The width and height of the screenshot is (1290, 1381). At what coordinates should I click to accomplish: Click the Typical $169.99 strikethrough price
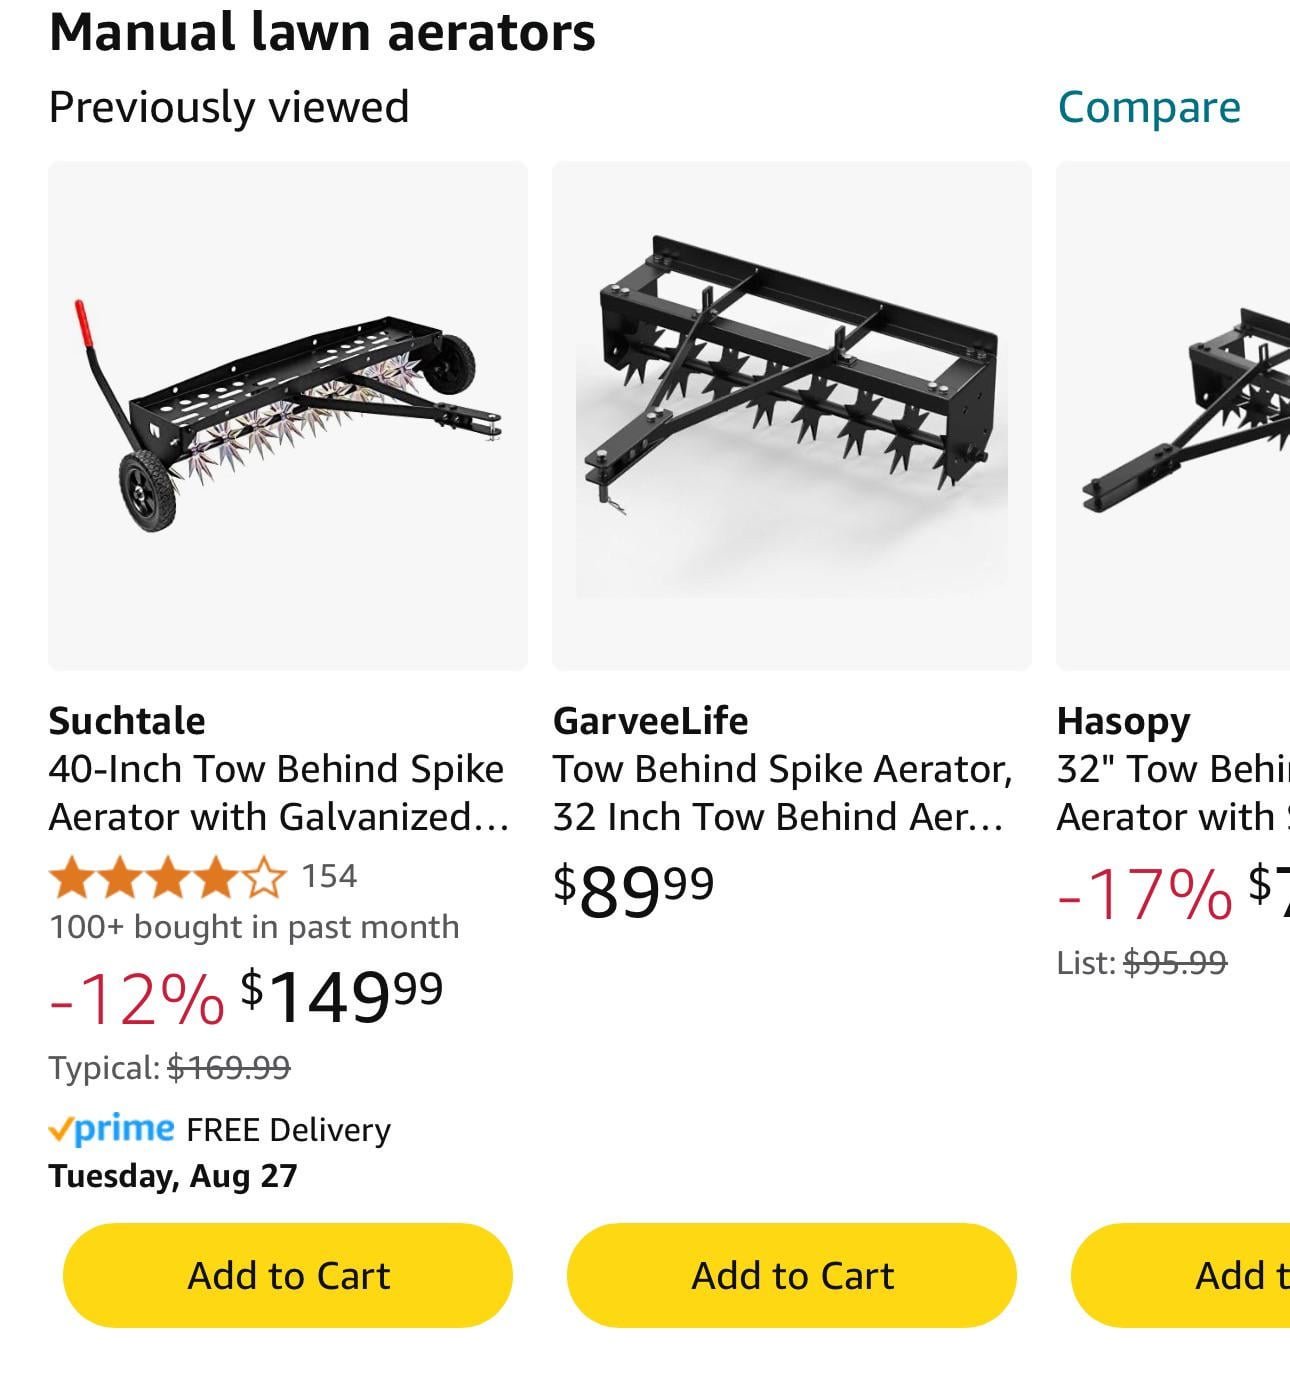click(229, 1068)
